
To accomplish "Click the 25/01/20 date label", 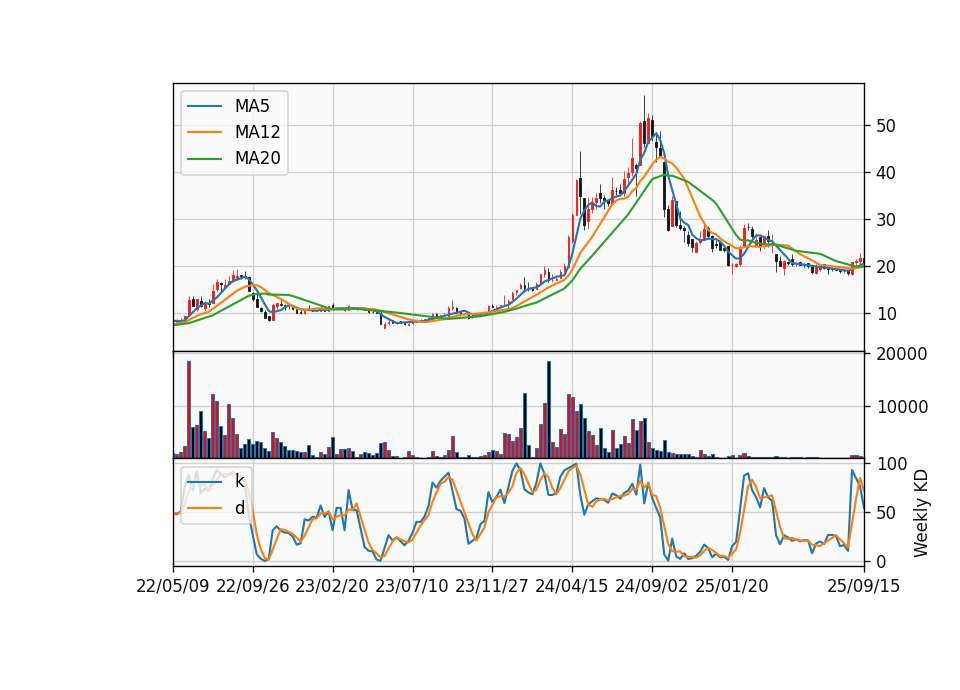I will (732, 586).
